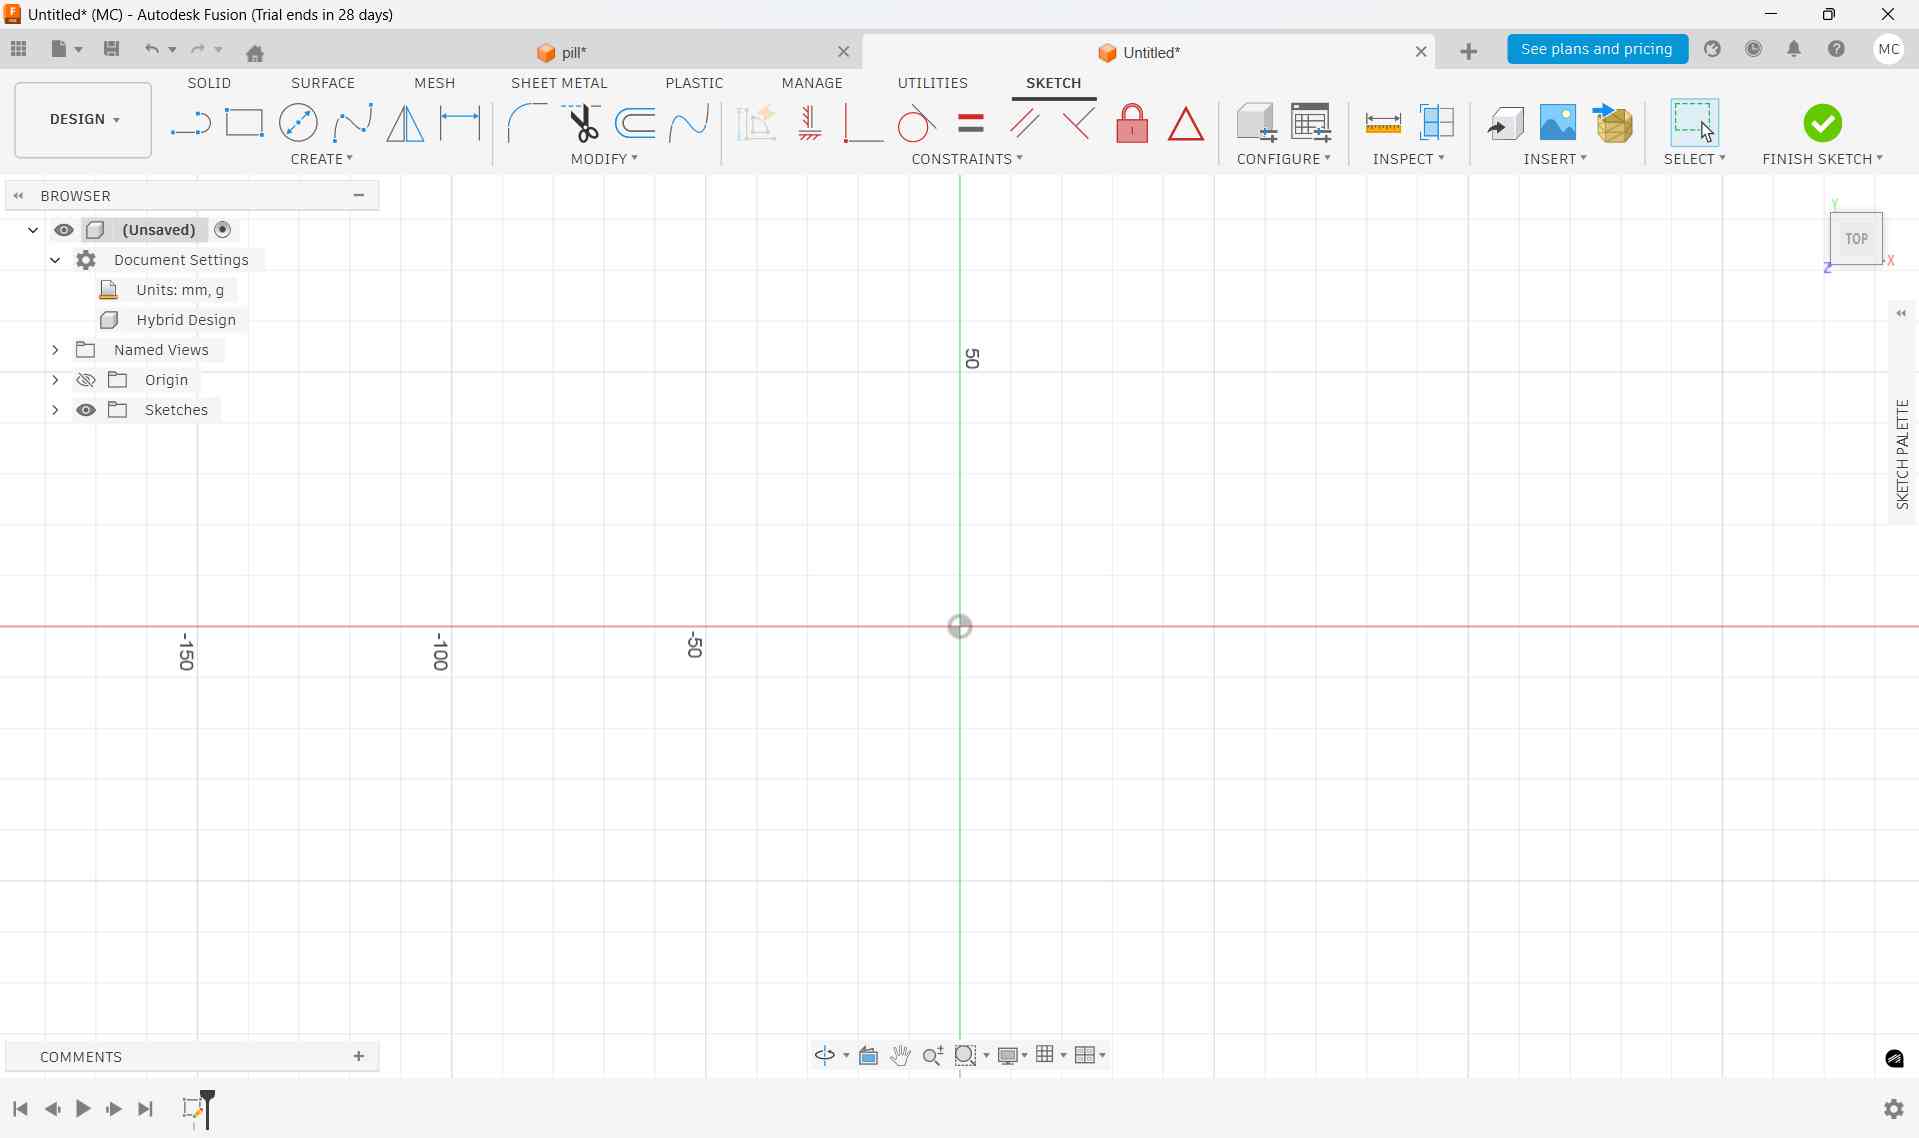
Task: Activate the Mirror tool
Action: (405, 123)
